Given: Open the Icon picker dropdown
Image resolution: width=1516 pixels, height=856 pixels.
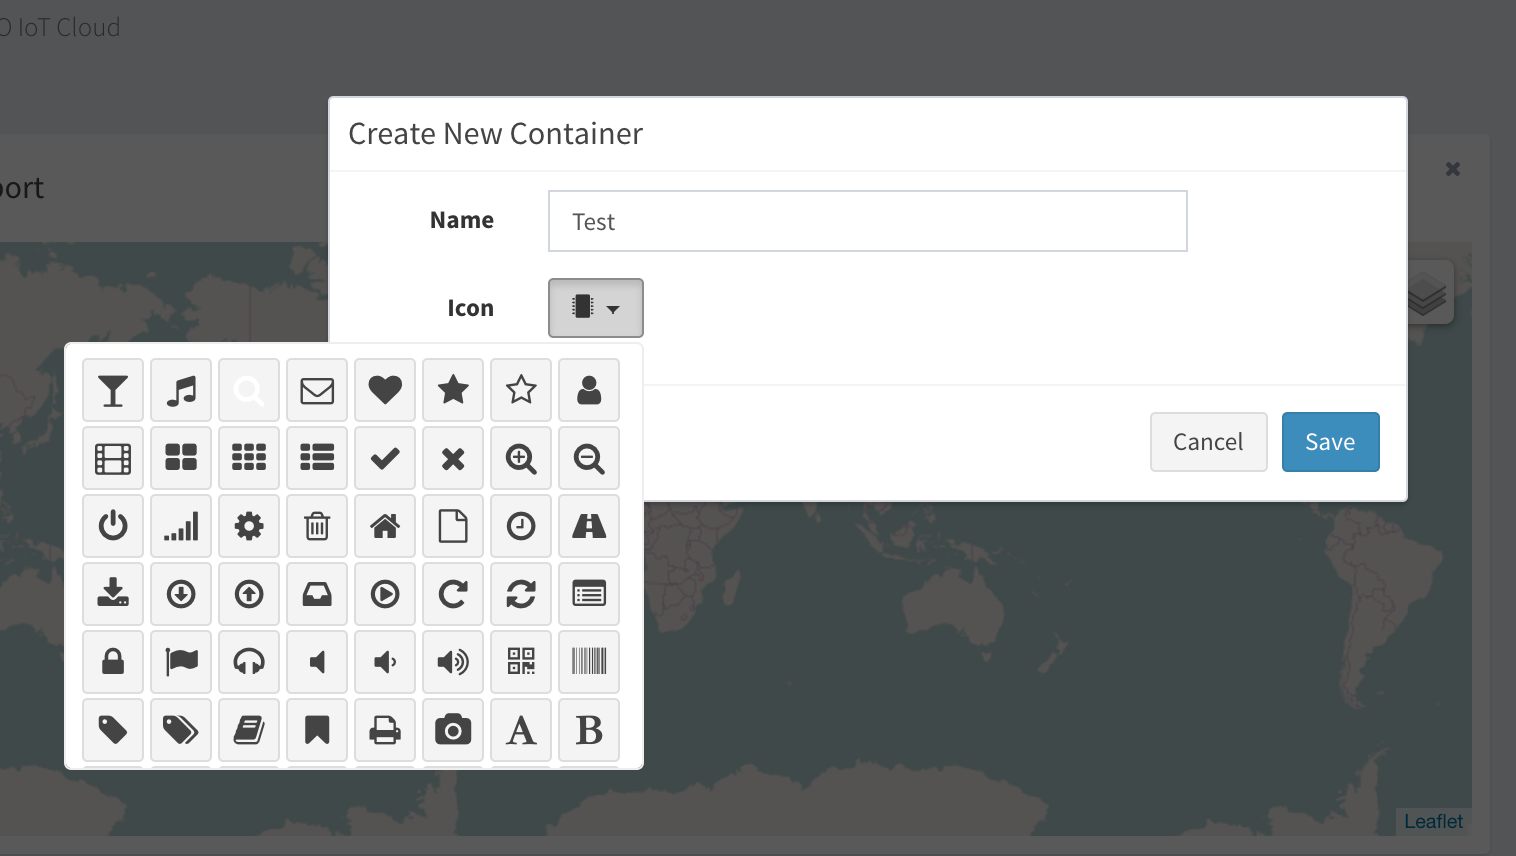Looking at the screenshot, I should tap(596, 308).
